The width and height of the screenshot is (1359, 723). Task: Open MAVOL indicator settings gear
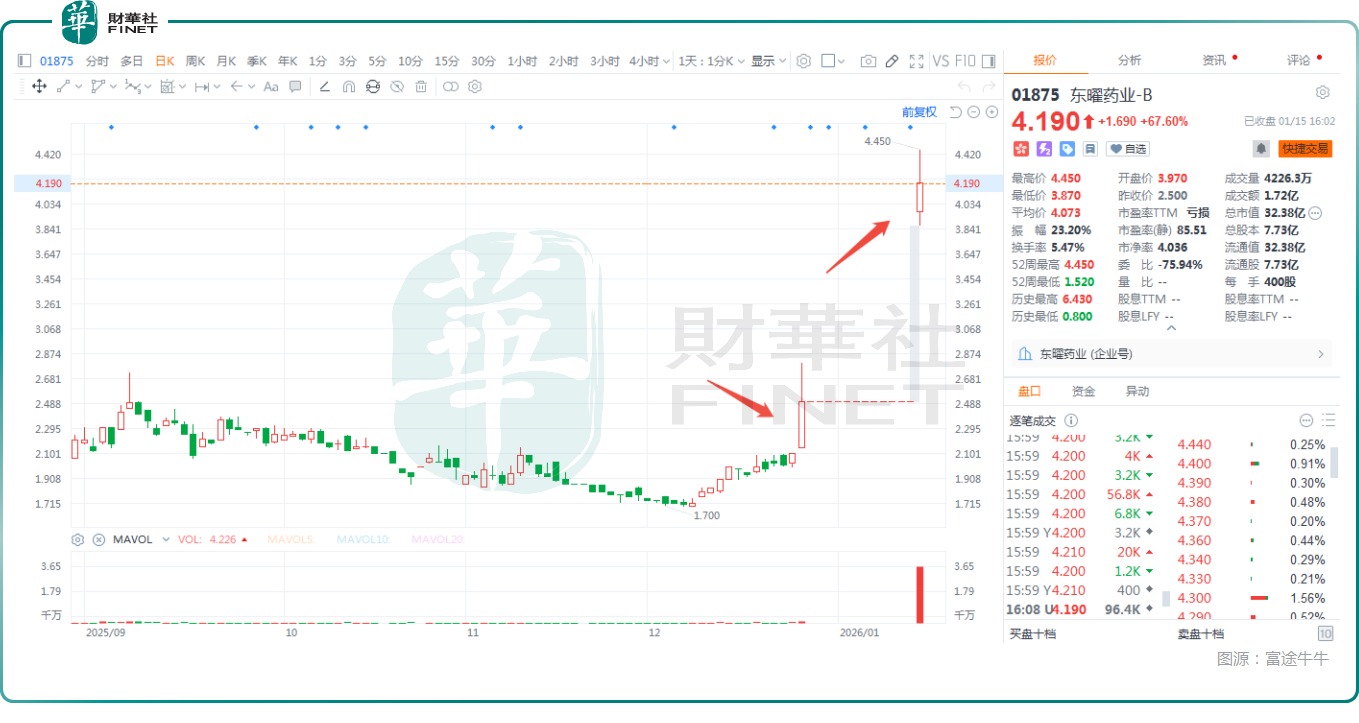[78, 540]
